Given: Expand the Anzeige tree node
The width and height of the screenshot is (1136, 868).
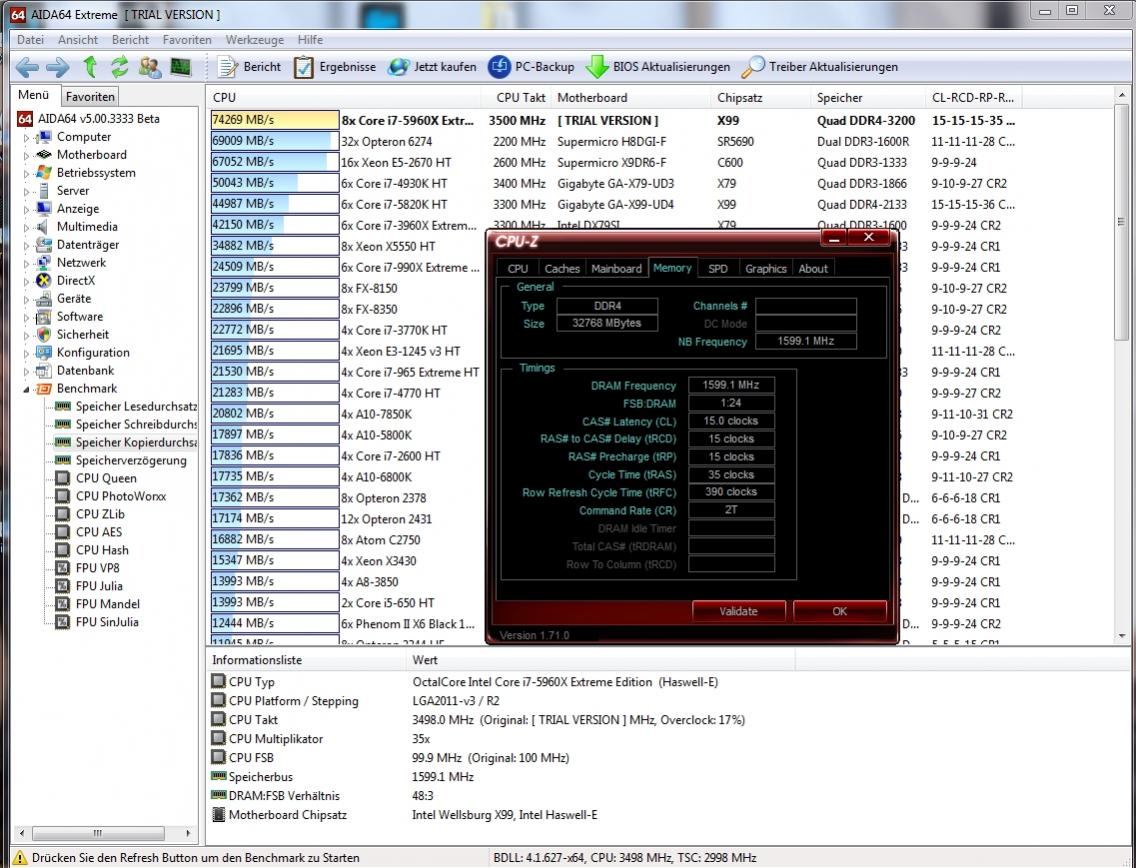Looking at the screenshot, I should (x=27, y=209).
